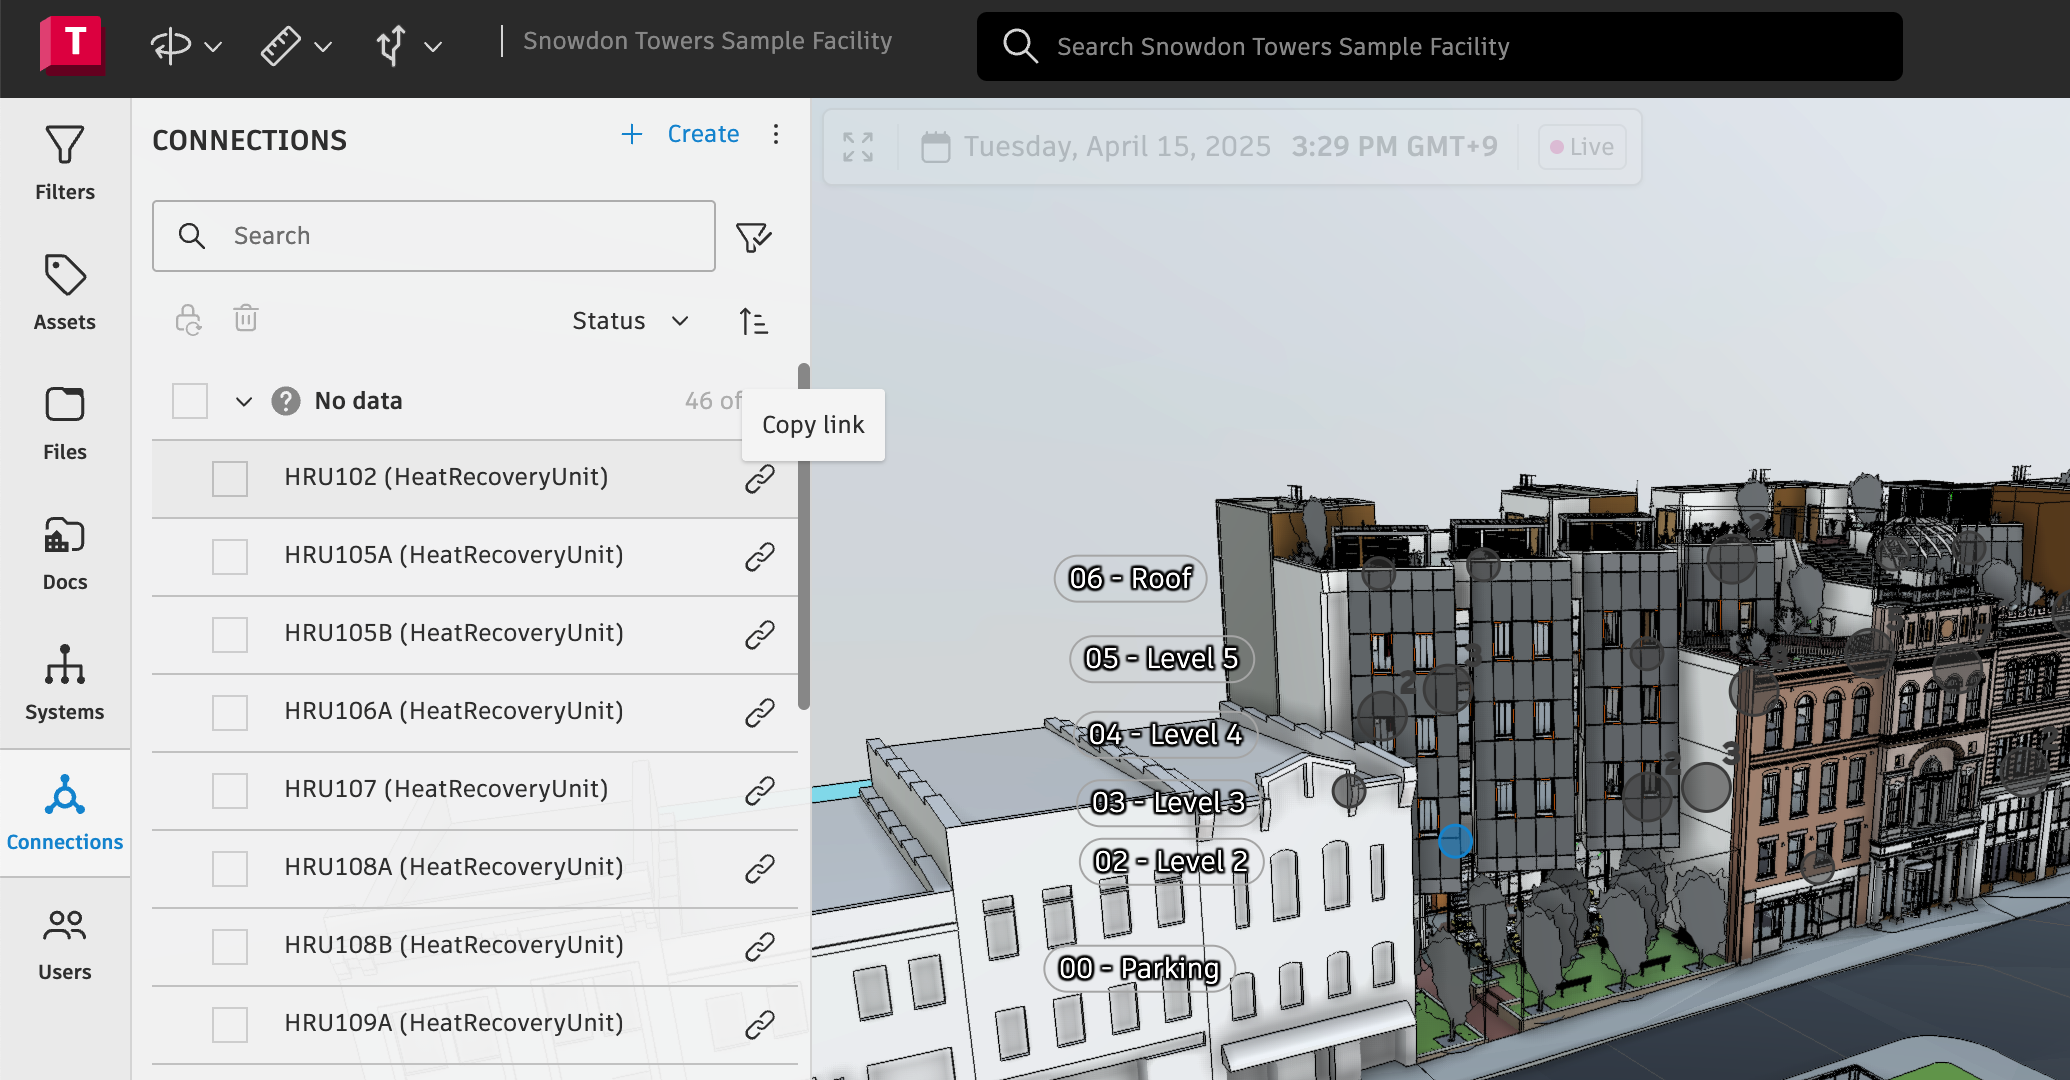Screen dimensions: 2070x1080
Task: Select the No data group checkbox
Action: coord(190,401)
